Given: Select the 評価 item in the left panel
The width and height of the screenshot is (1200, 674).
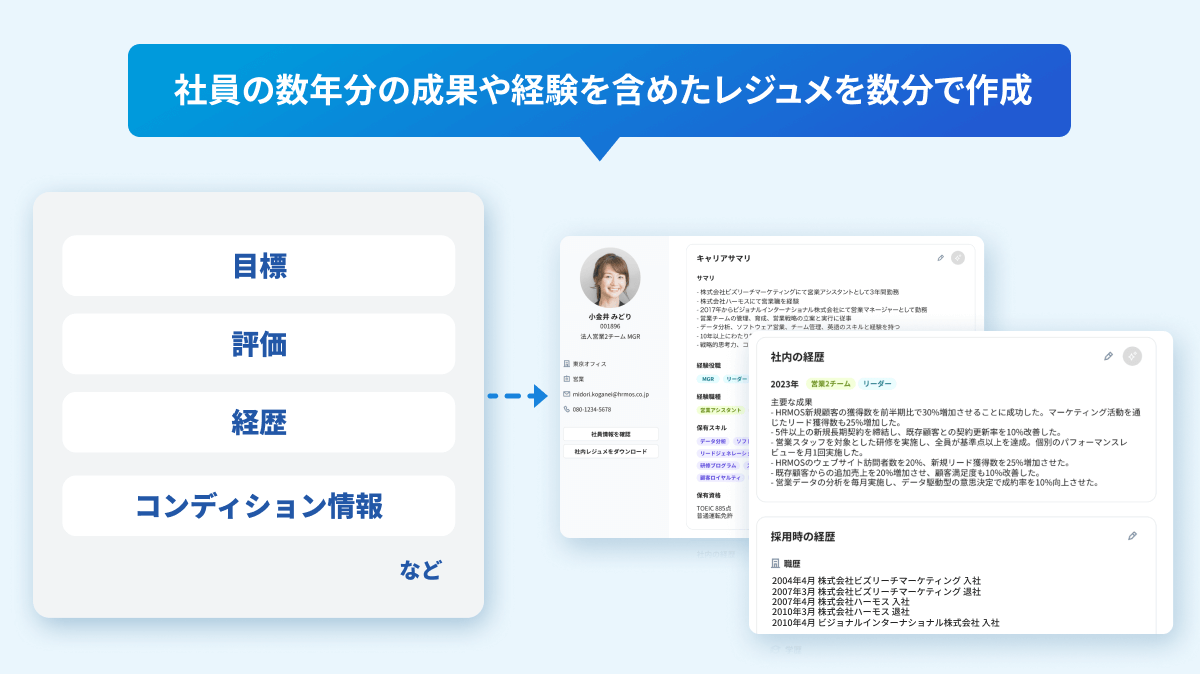Looking at the screenshot, I should point(258,343).
